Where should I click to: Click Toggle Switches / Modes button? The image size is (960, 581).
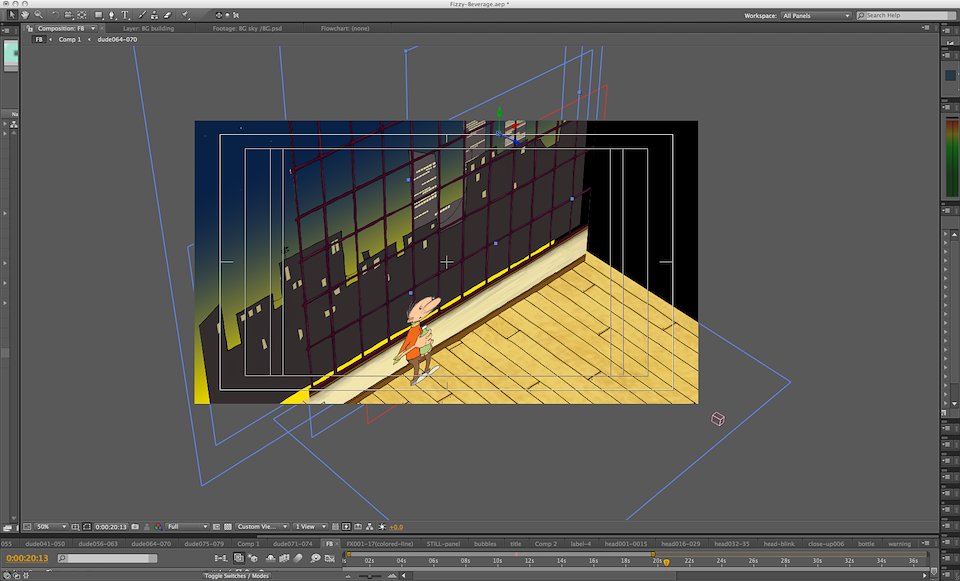pyautogui.click(x=237, y=577)
